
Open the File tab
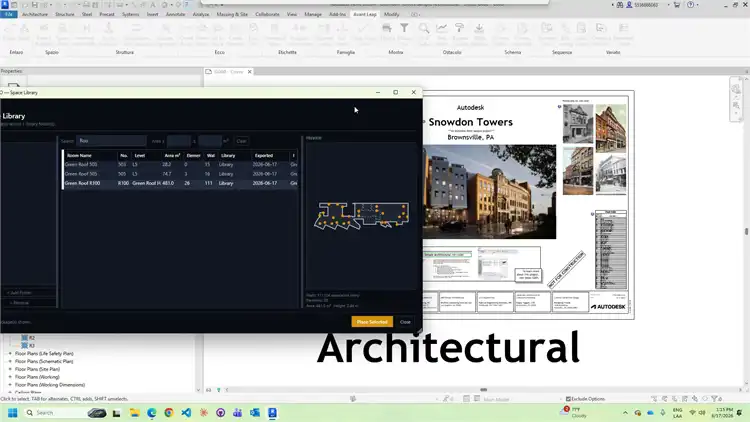pyautogui.click(x=9, y=14)
